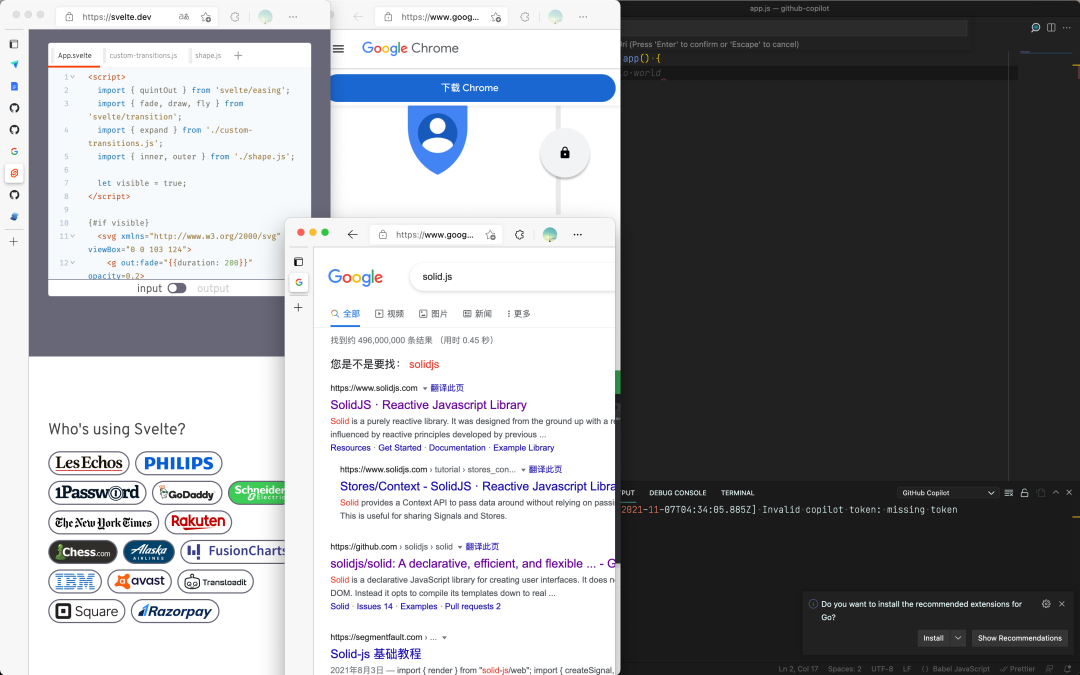Viewport: 1080px width, 675px height.
Task: Split the editor in VS Code
Action: (x=1051, y=28)
